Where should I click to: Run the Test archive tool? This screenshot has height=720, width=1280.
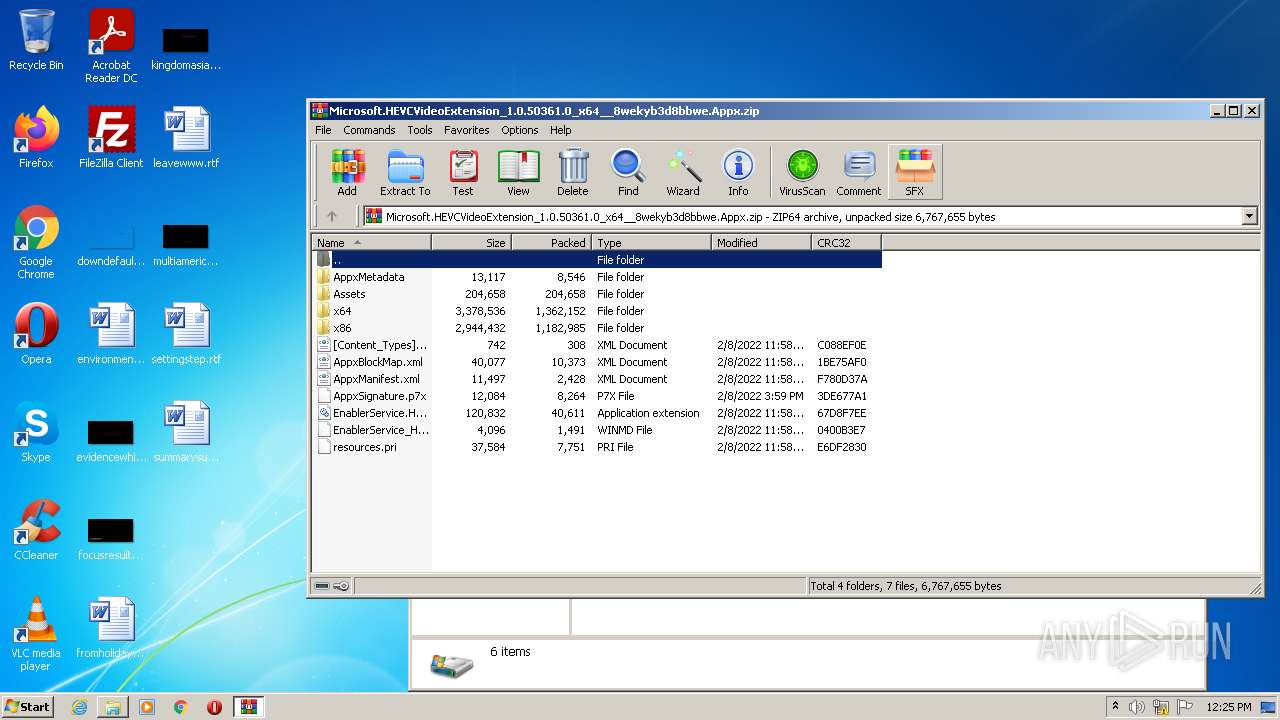point(463,172)
